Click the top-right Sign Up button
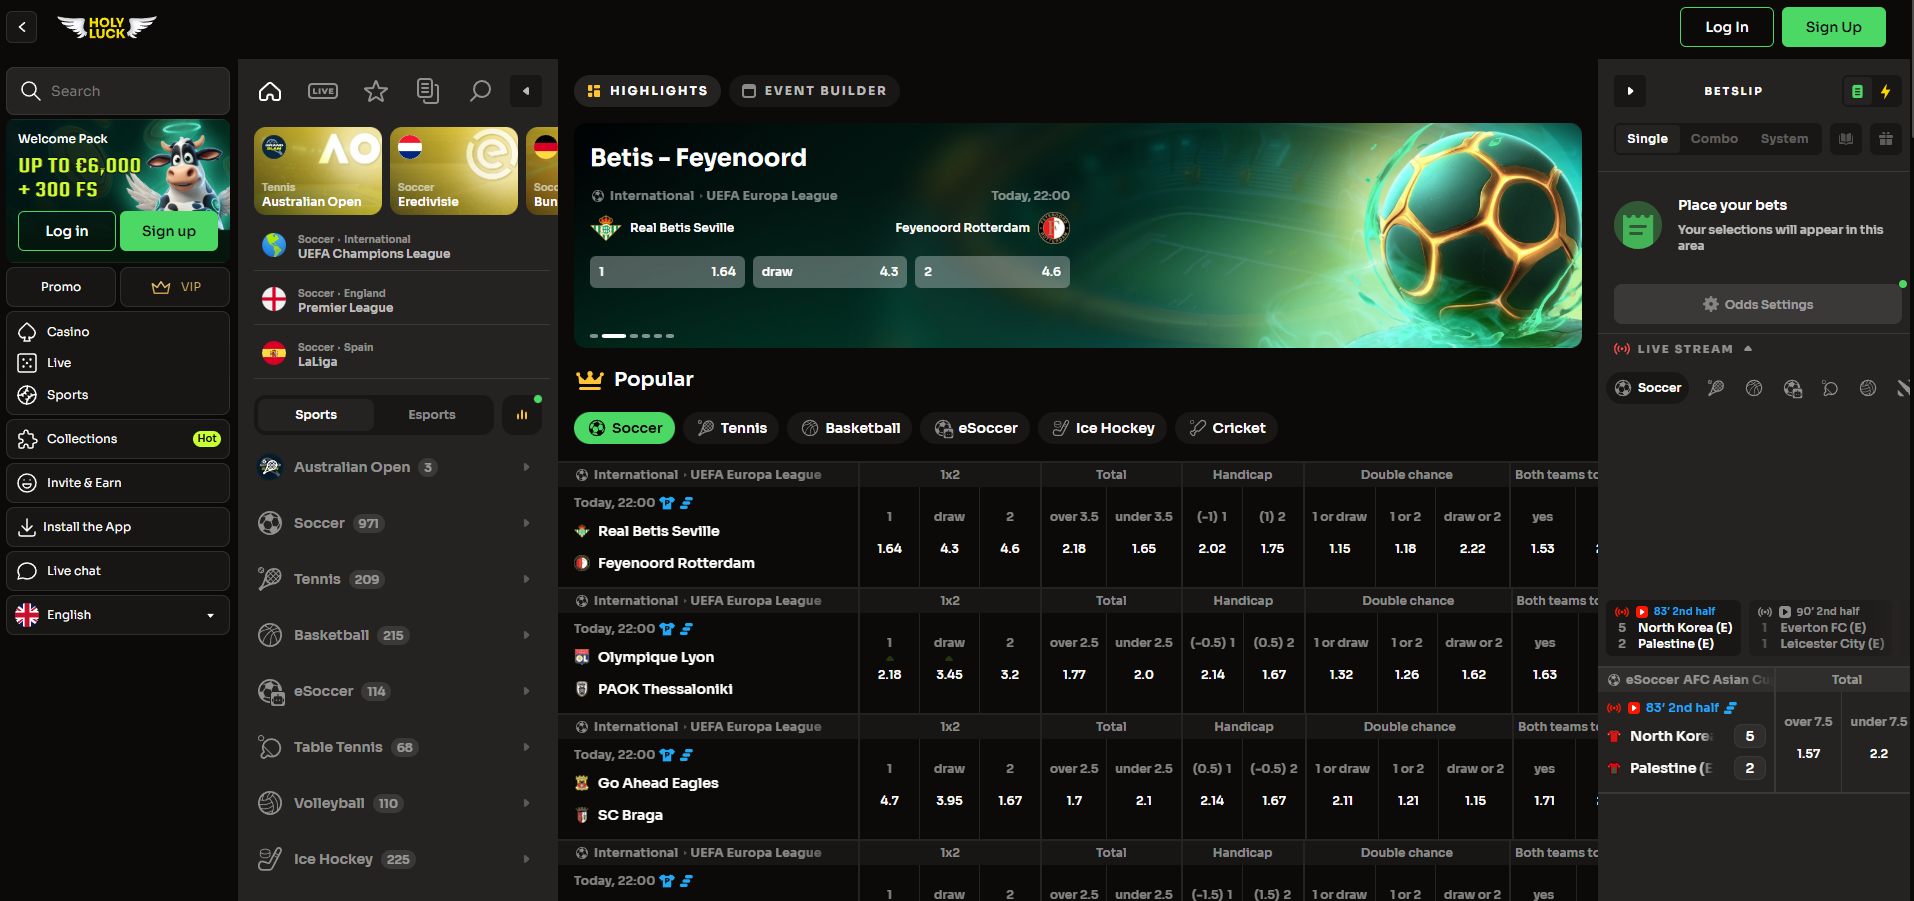Viewport: 1914px width, 901px height. (x=1834, y=27)
